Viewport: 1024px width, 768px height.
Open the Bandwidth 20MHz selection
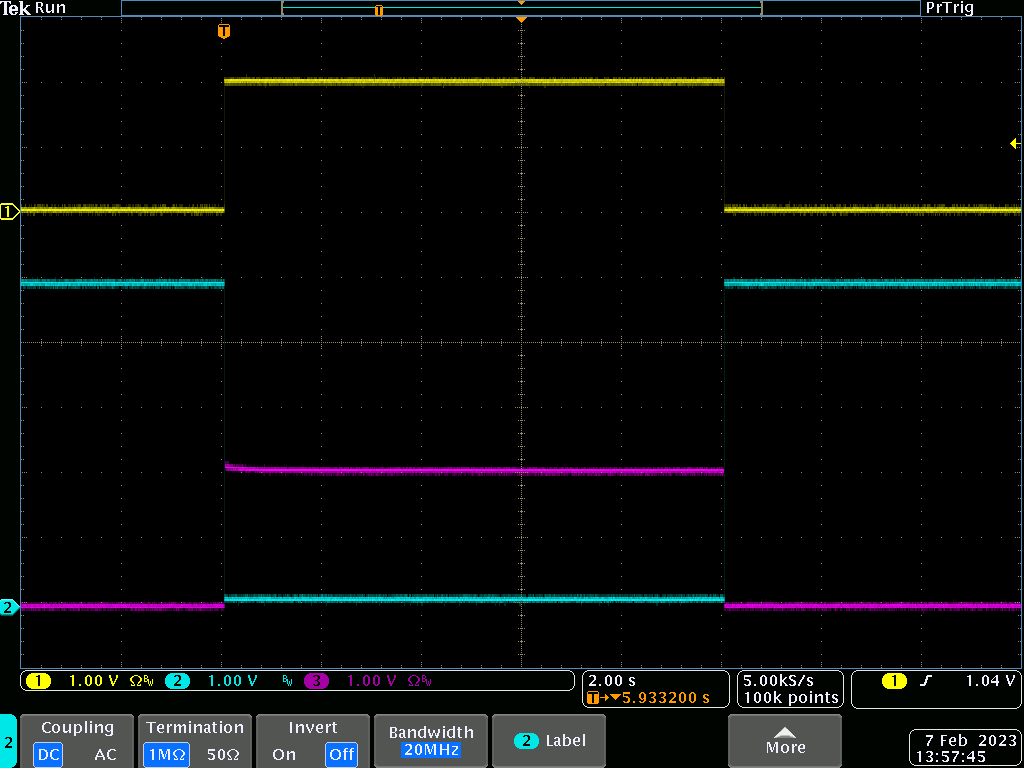pyautogui.click(x=430, y=741)
